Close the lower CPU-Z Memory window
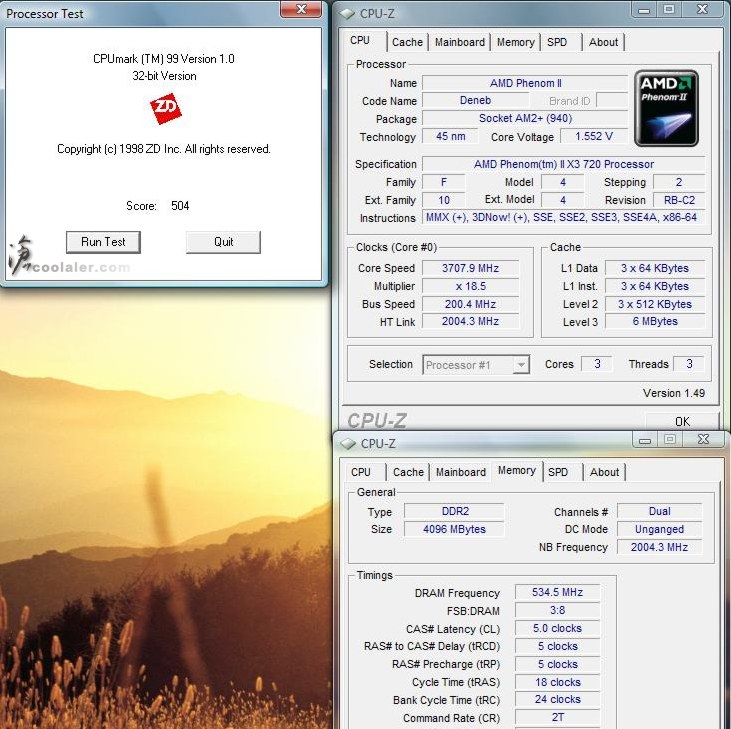731x729 pixels. (703, 439)
